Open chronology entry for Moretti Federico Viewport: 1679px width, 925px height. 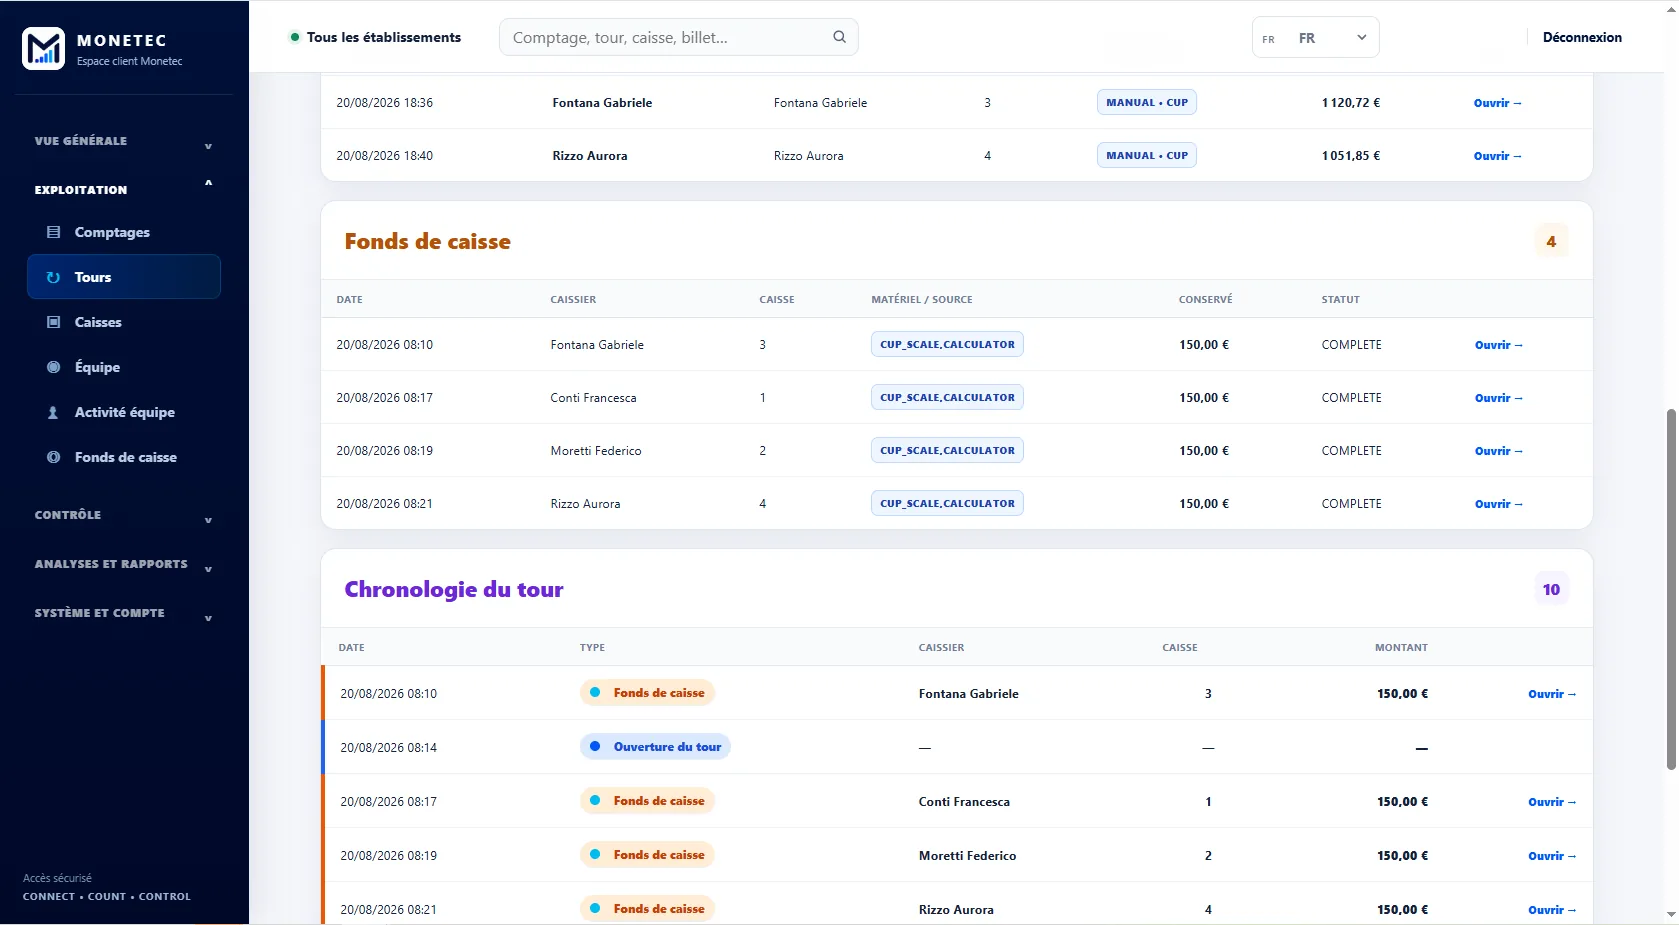pyautogui.click(x=1551, y=856)
